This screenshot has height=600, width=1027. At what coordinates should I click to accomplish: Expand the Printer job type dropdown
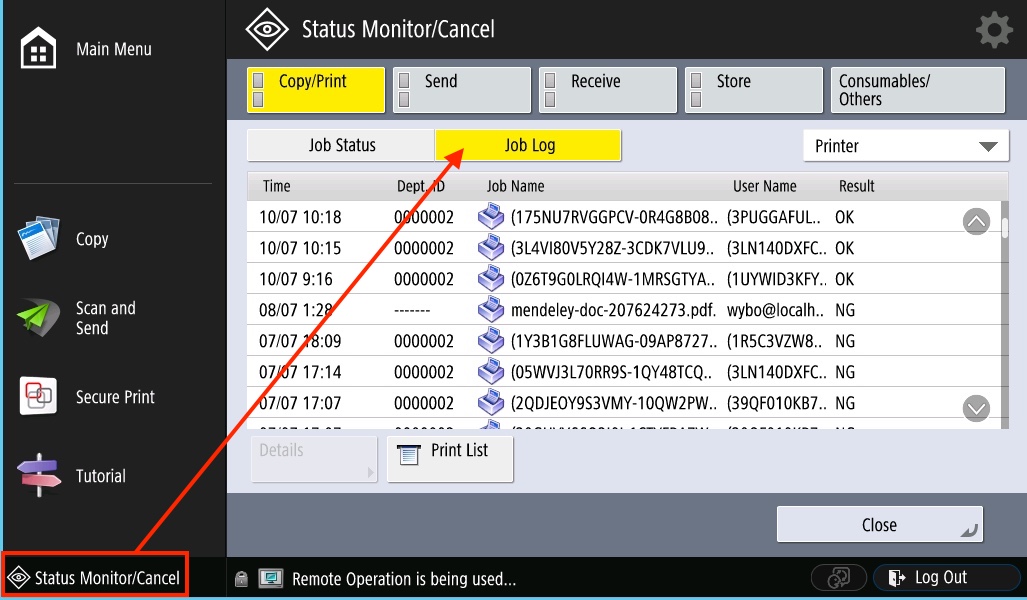906,146
